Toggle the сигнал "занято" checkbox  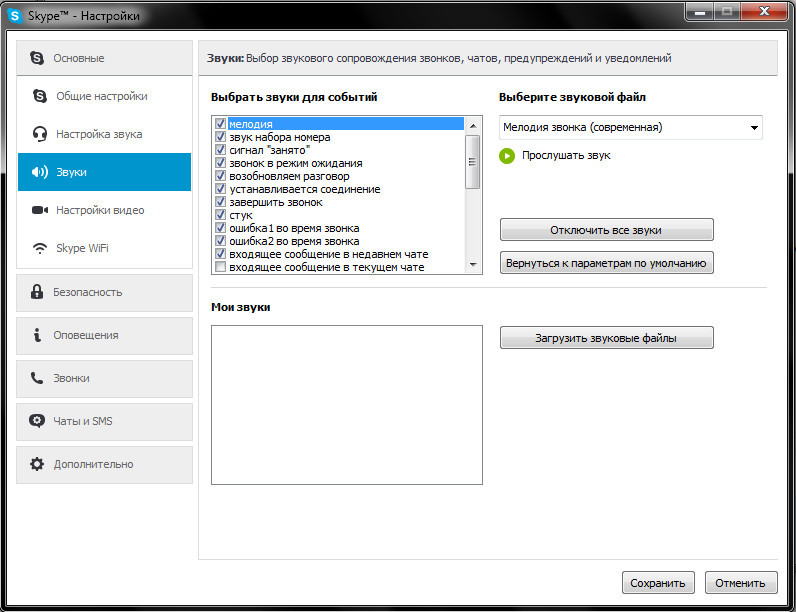pos(220,150)
